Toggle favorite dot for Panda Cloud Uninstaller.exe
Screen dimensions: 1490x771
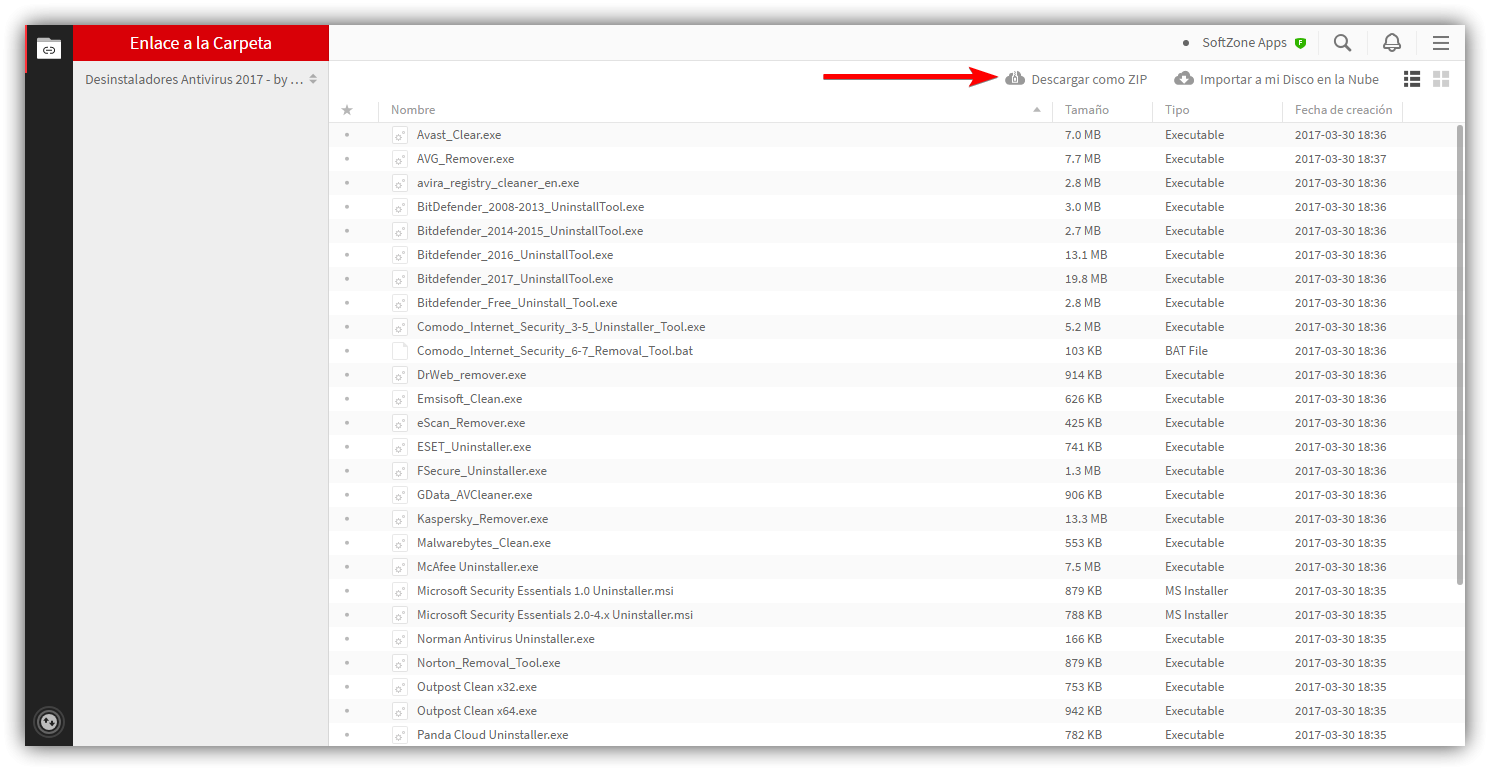coord(347,735)
